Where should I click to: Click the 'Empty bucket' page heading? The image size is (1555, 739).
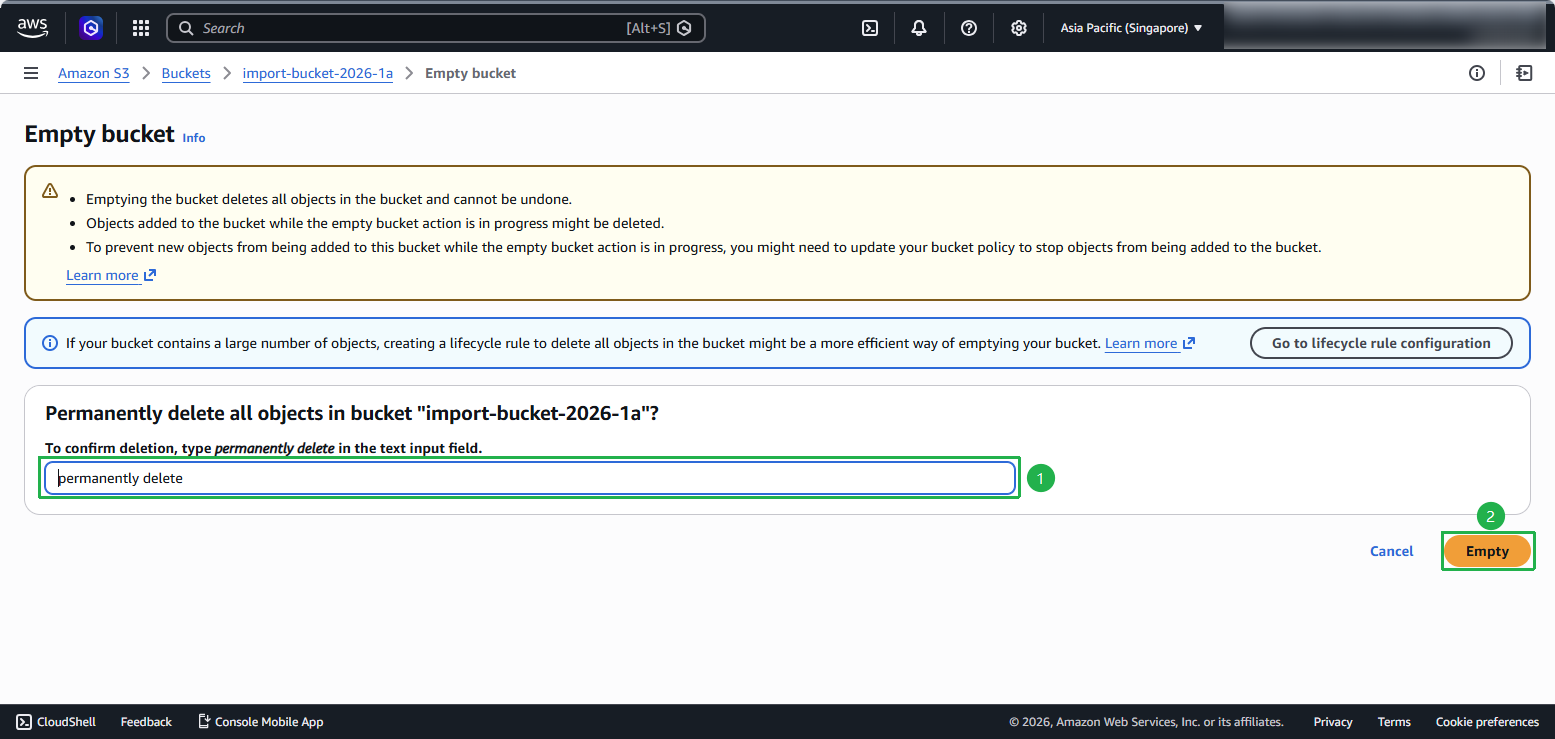point(99,134)
